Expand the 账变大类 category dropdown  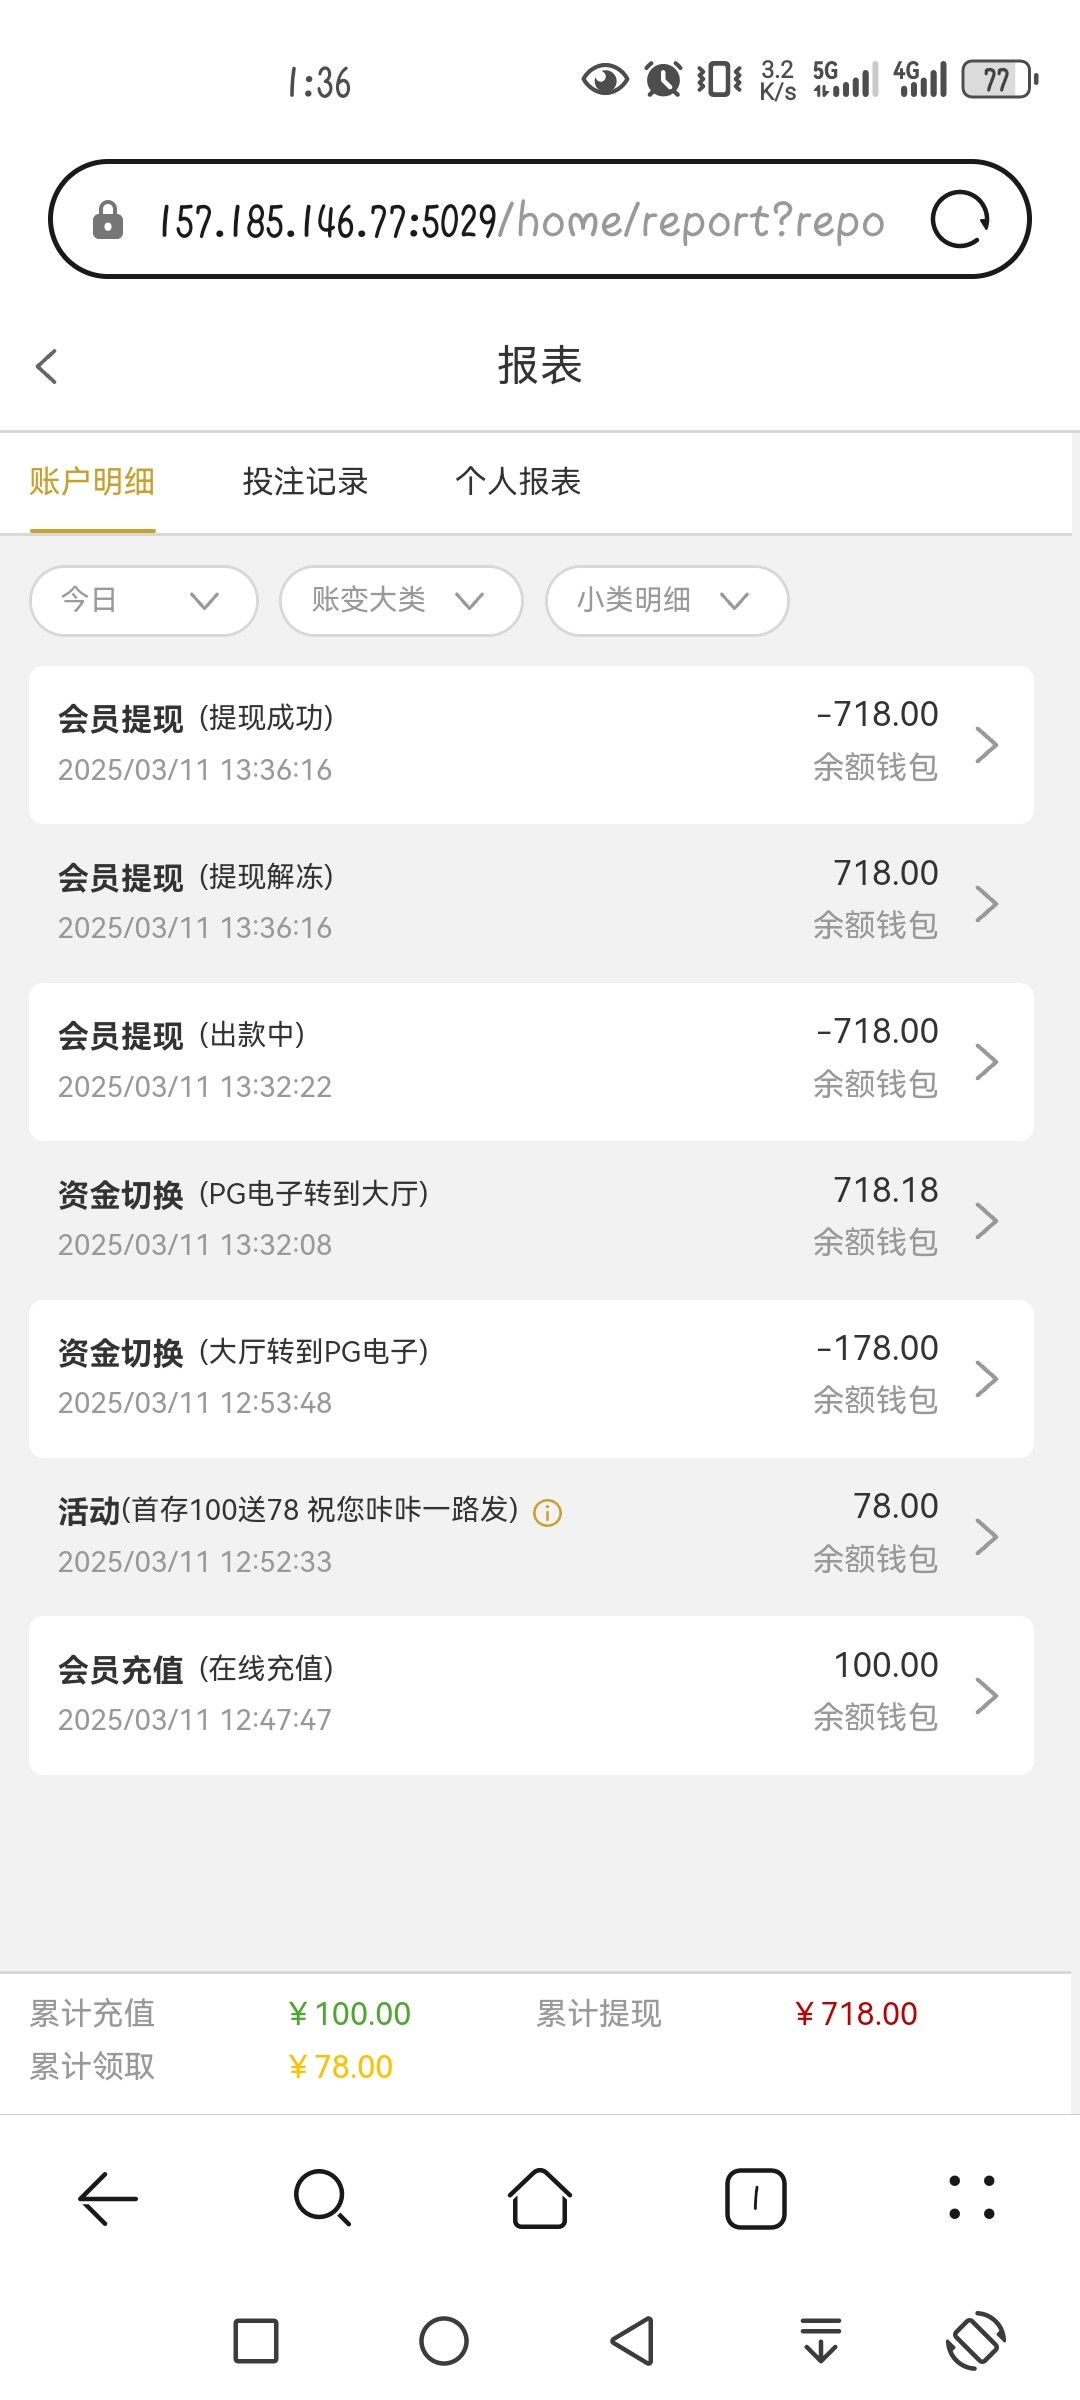click(401, 600)
